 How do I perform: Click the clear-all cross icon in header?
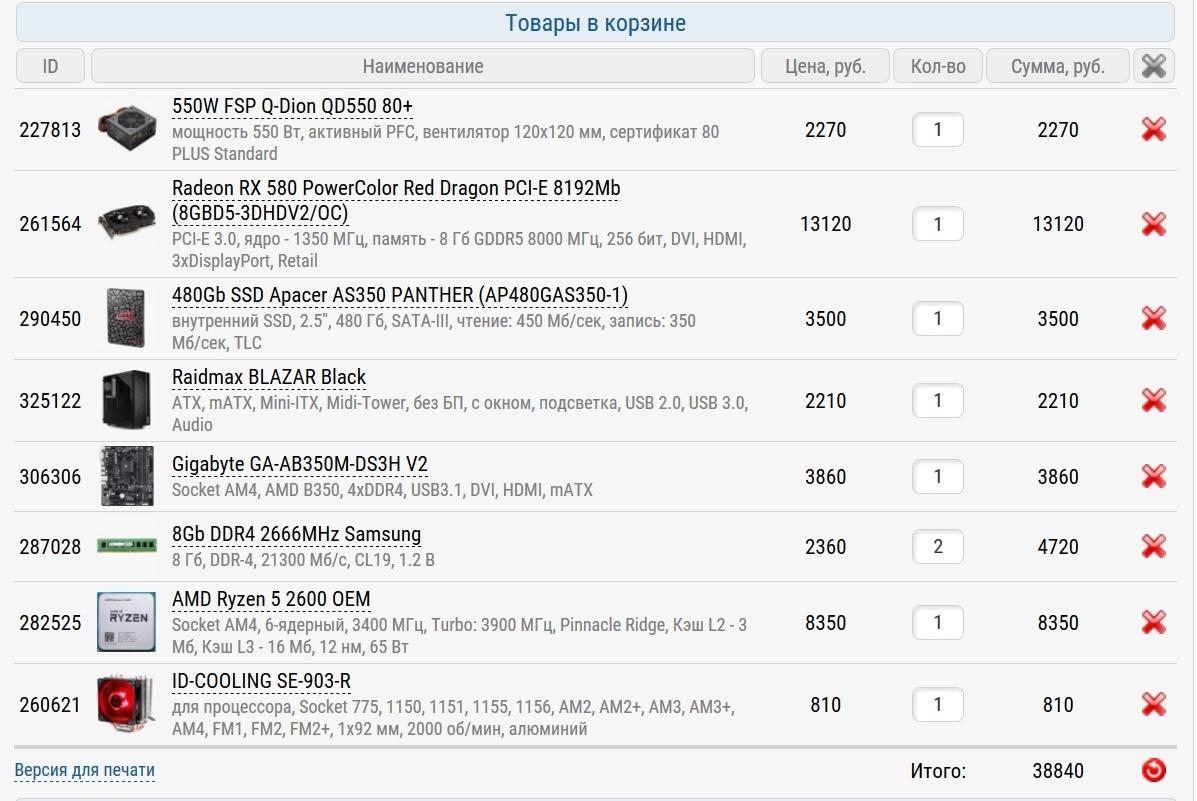tap(1153, 66)
